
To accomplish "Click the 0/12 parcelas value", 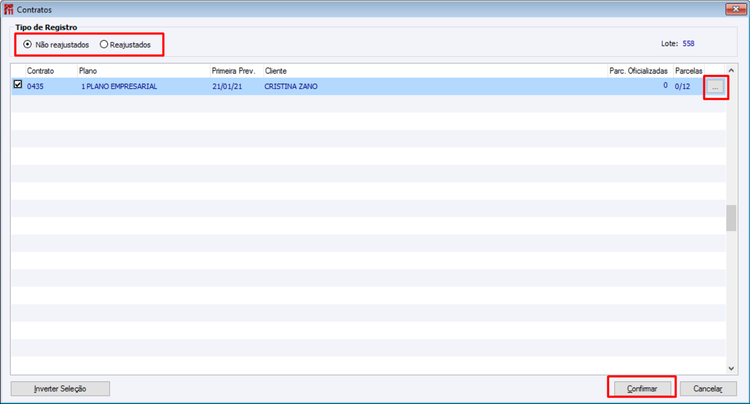I will pyautogui.click(x=683, y=87).
